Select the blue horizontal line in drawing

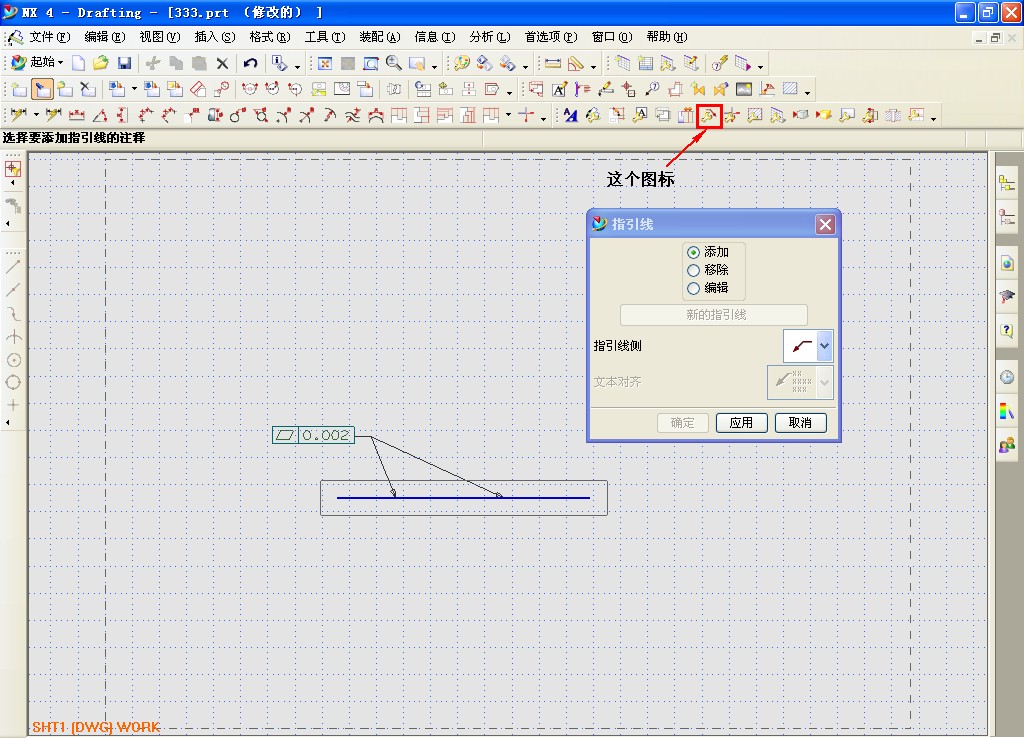tap(463, 498)
